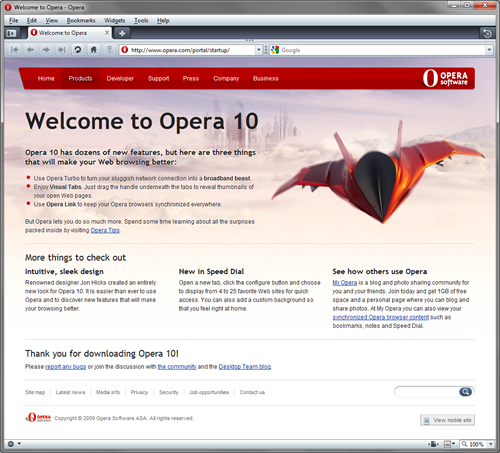Screen dimensions: 500x453
Task: Click Developer in the red navigation bar
Action: (120, 79)
